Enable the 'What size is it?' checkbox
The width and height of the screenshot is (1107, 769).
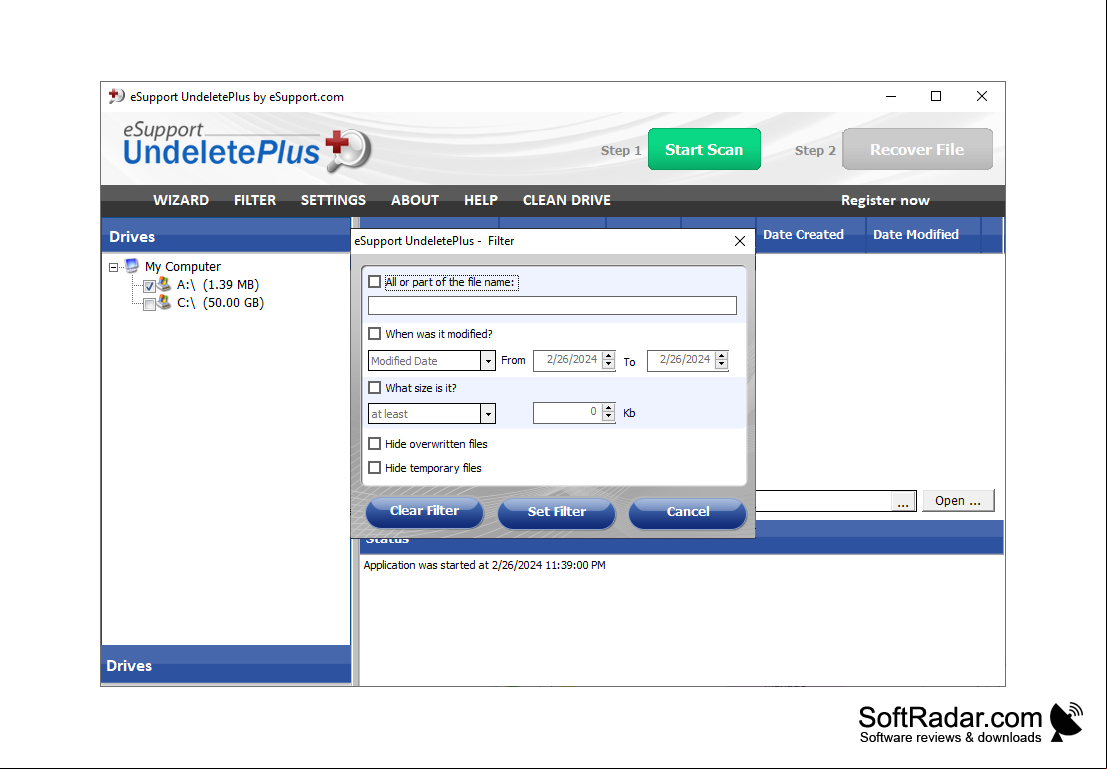click(x=375, y=388)
